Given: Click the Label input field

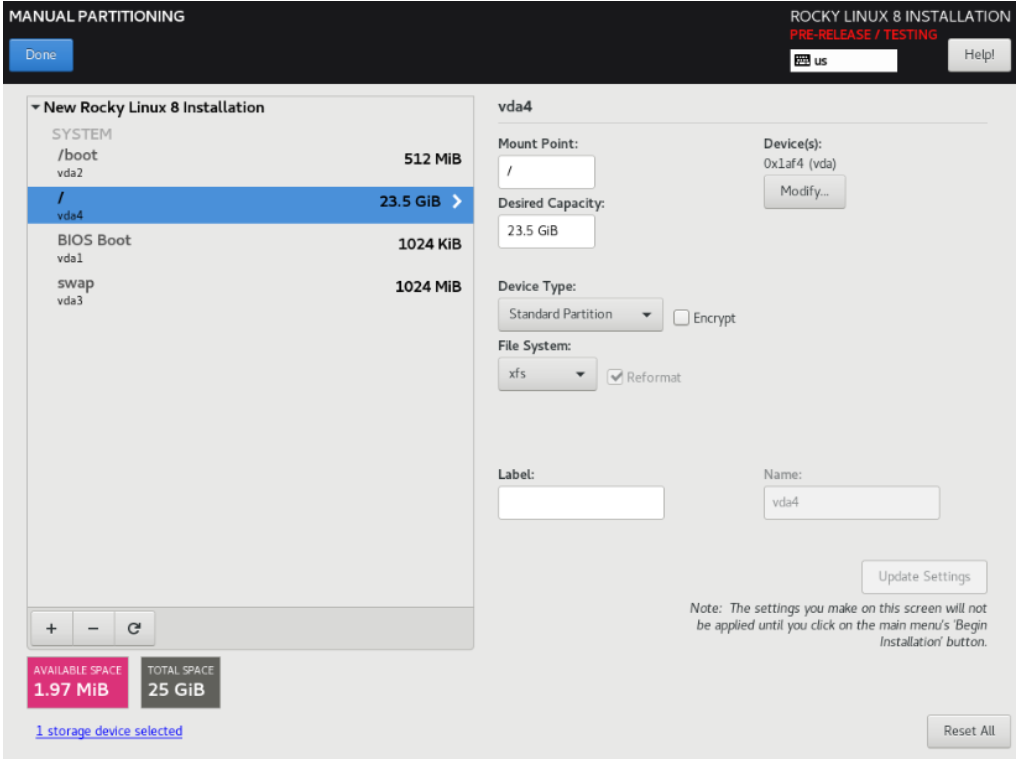Looking at the screenshot, I should (581, 503).
